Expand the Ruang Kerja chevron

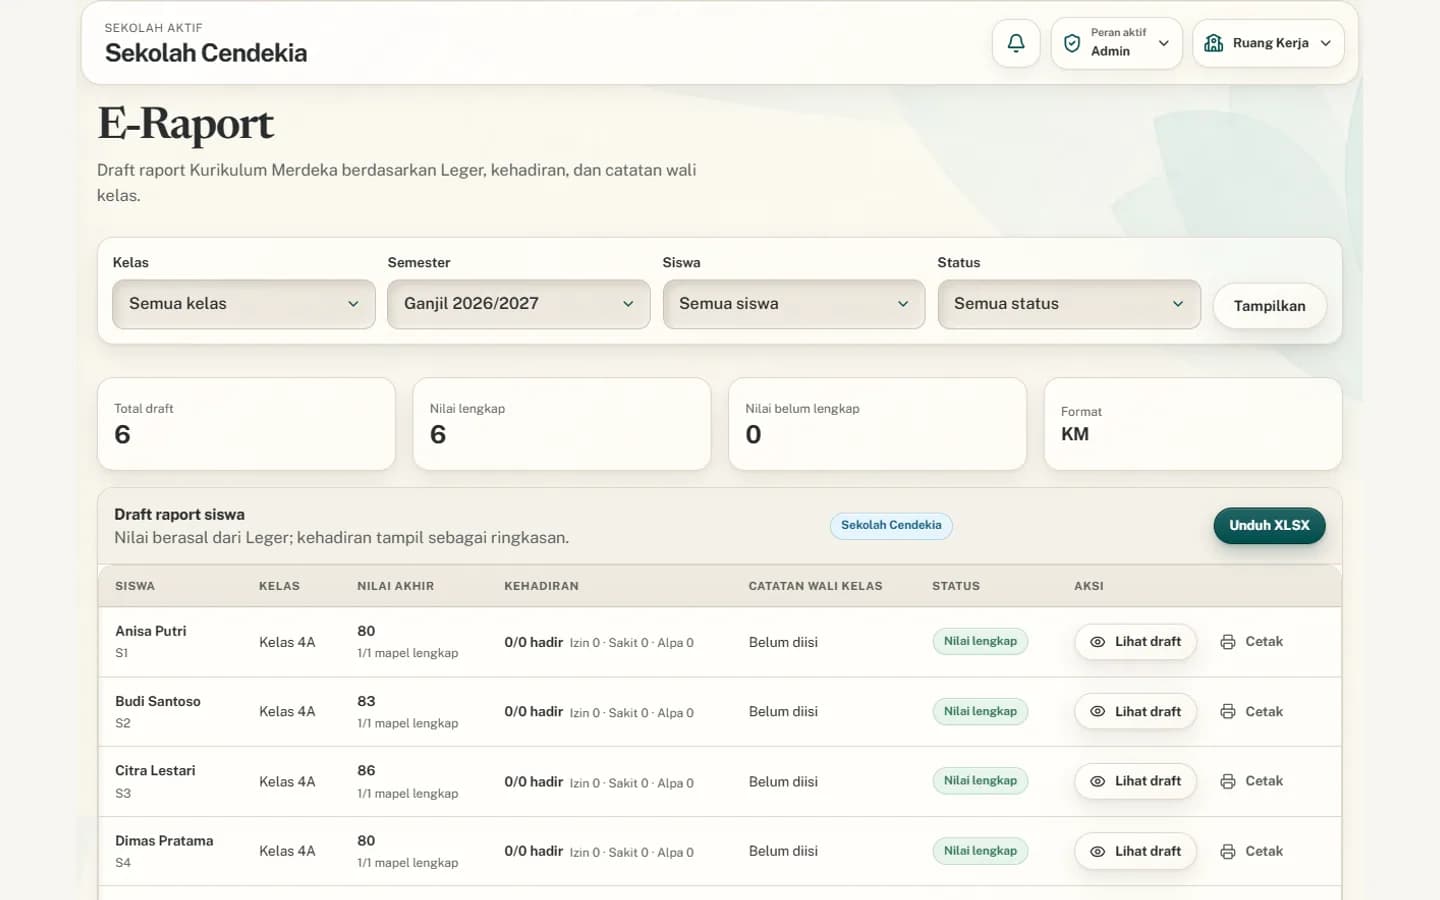1326,43
